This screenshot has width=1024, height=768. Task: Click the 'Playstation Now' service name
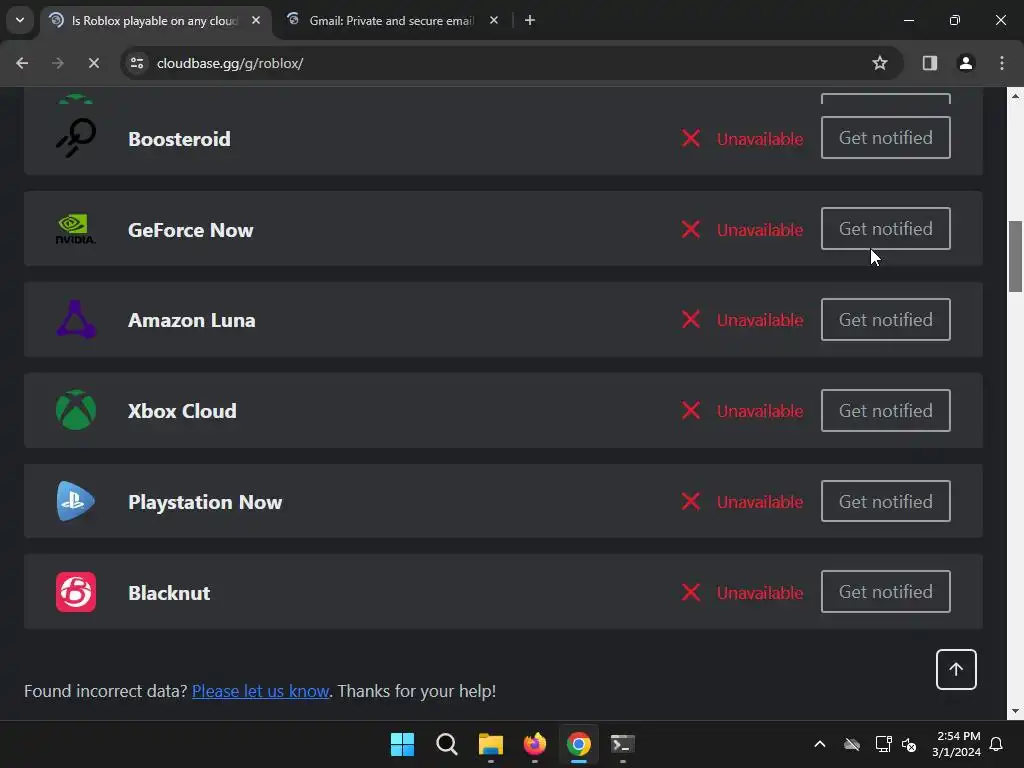[x=205, y=502]
